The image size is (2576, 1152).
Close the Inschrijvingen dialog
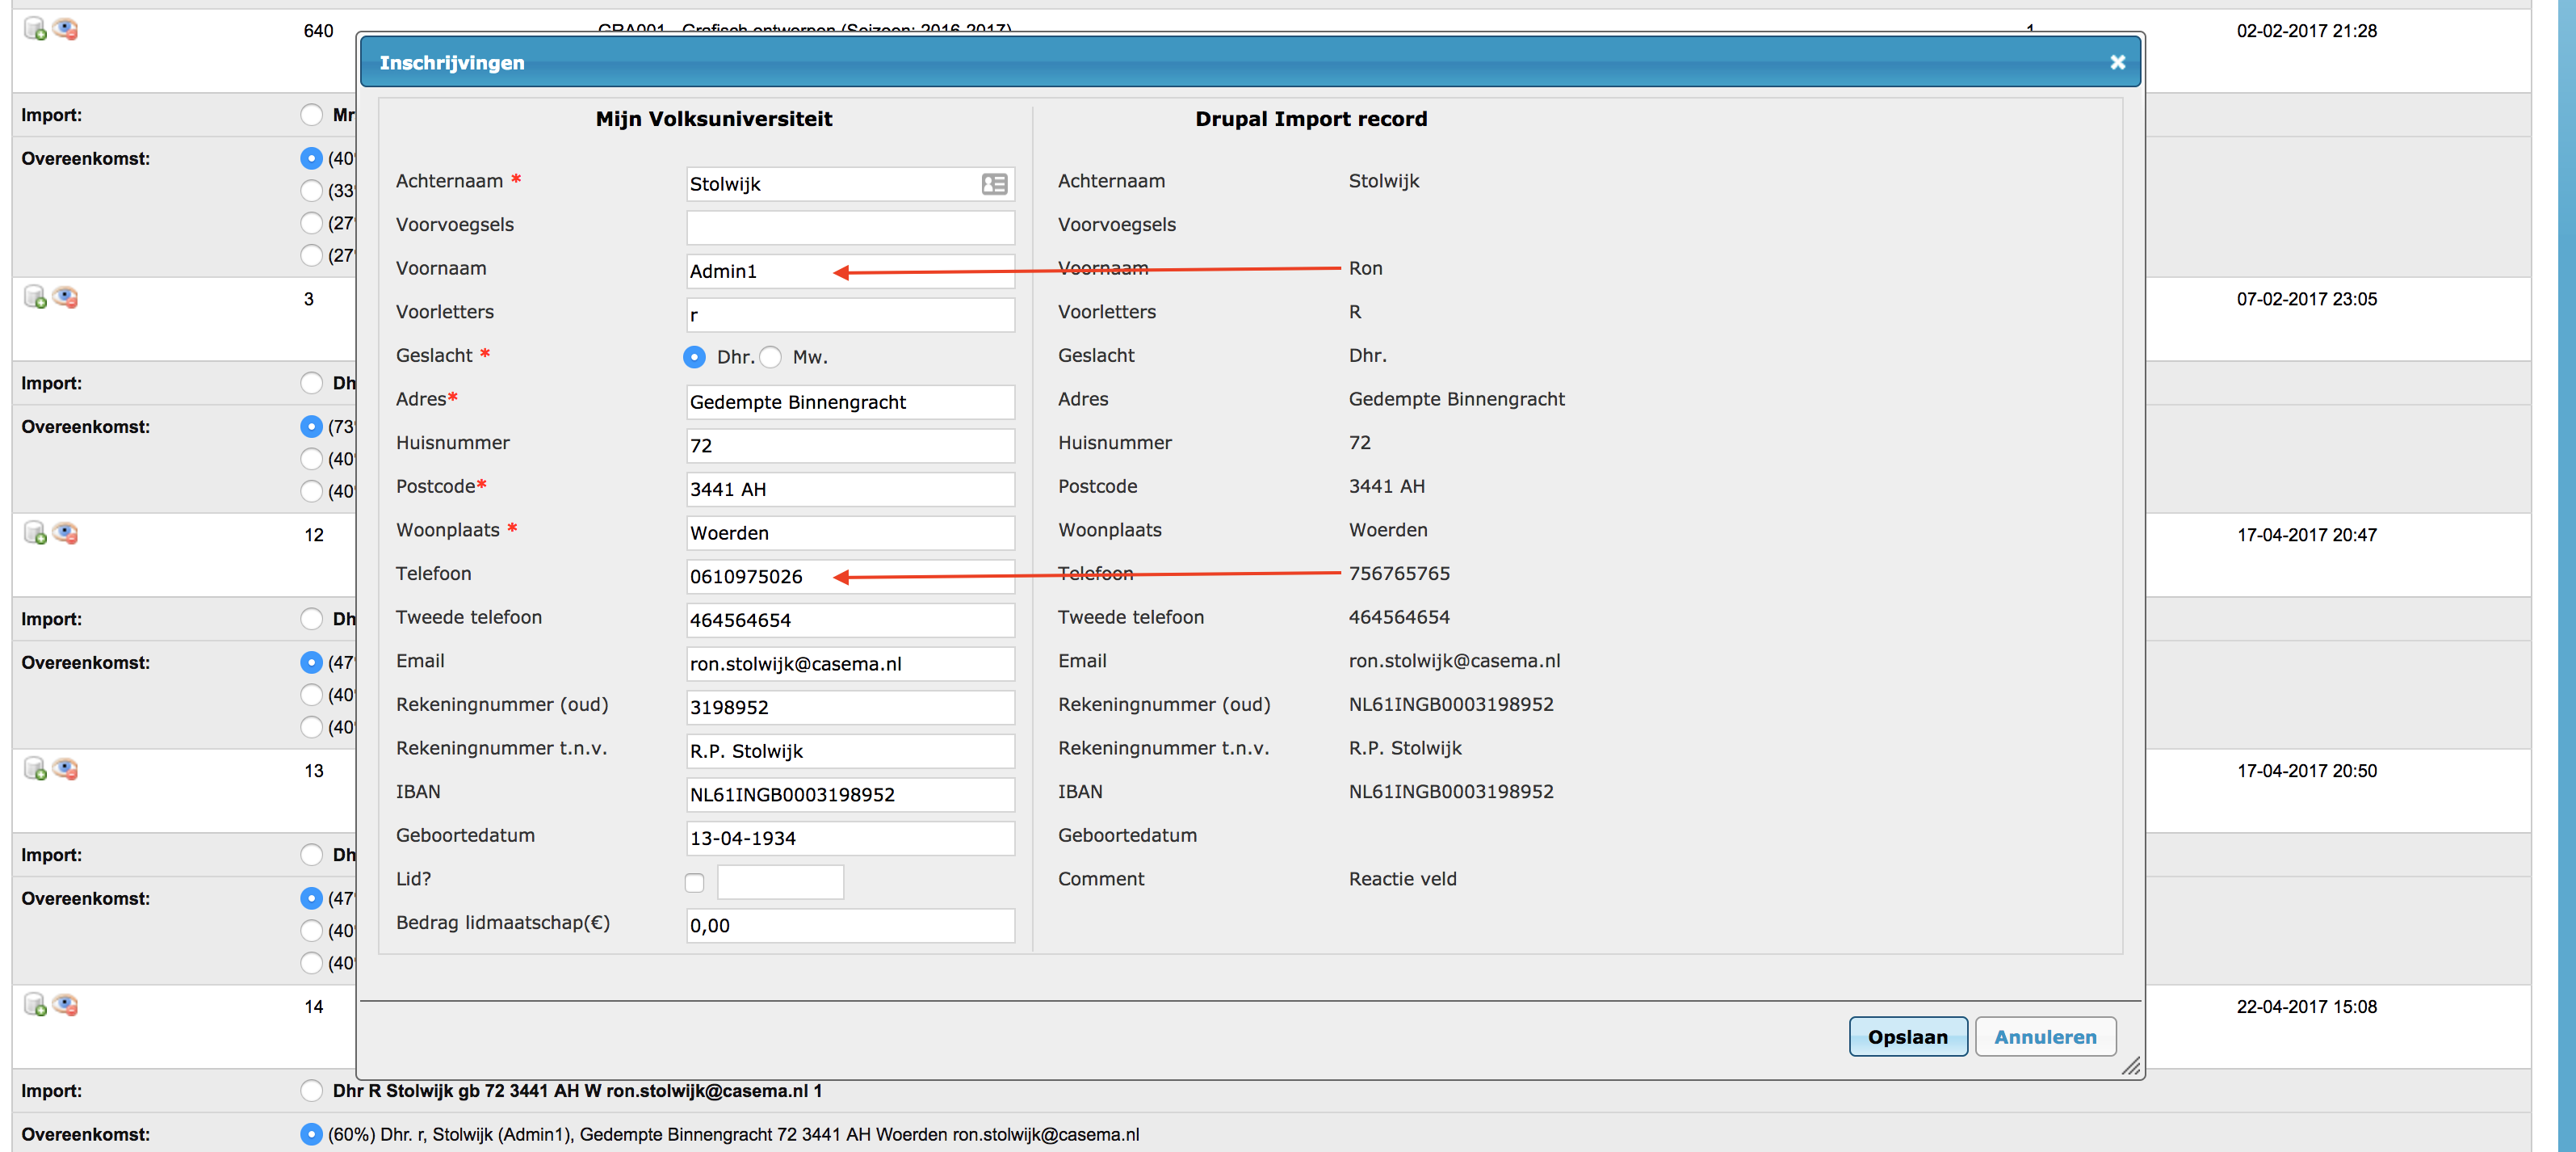pyautogui.click(x=2117, y=63)
